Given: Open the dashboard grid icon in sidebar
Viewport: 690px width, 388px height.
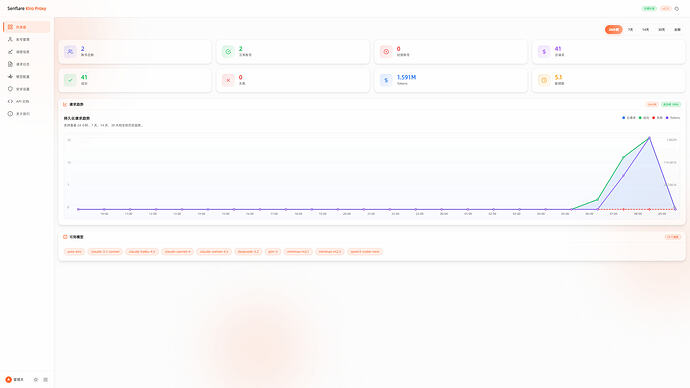Looking at the screenshot, I should click(x=10, y=27).
